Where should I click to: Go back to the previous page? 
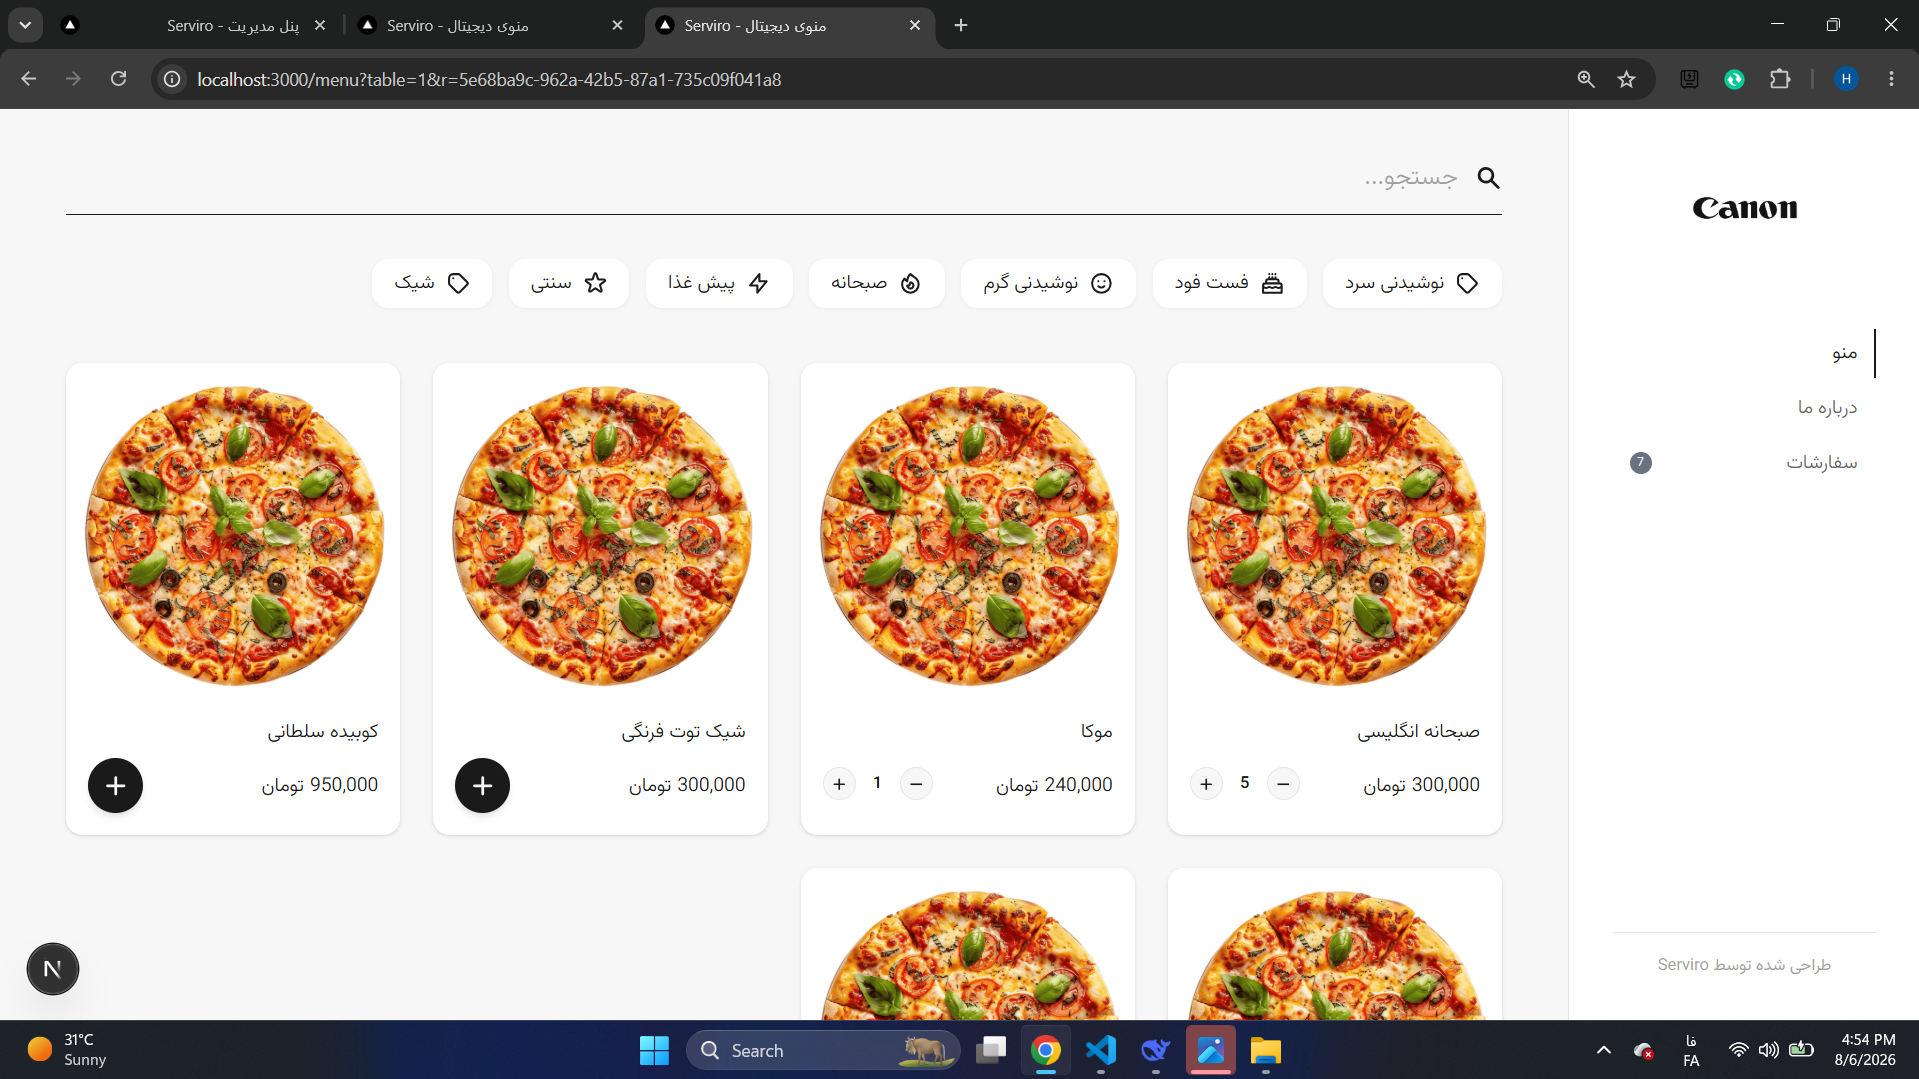coord(29,79)
